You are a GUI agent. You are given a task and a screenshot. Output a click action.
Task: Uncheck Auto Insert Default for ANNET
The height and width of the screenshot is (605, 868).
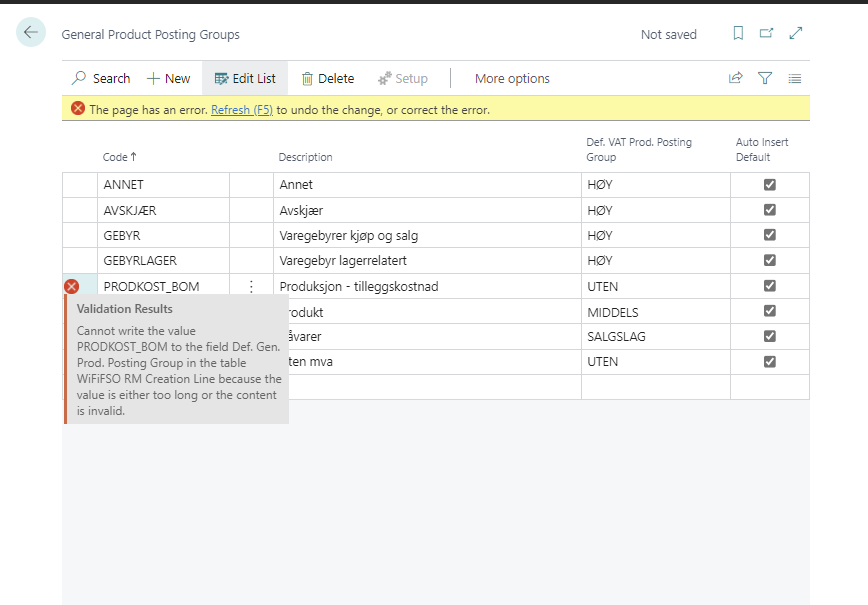(770, 185)
